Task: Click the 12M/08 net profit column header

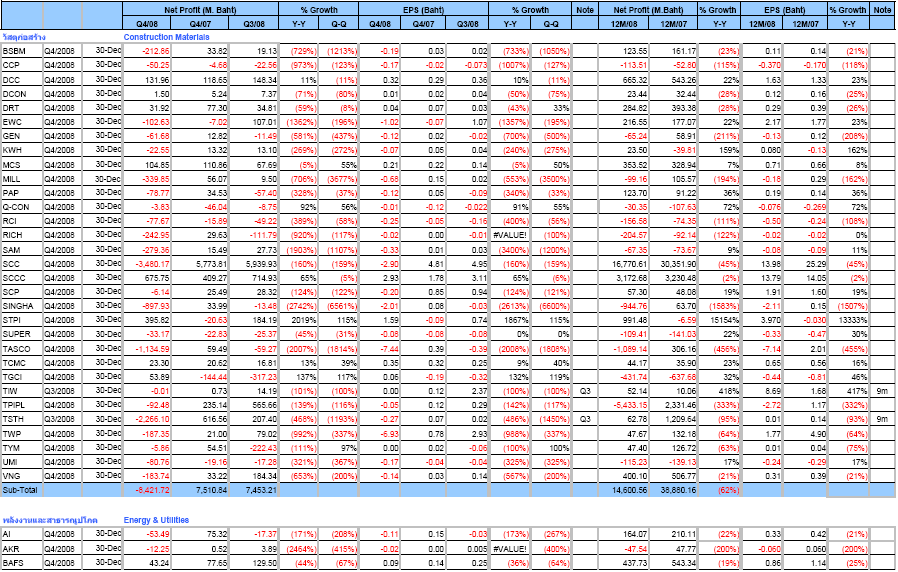Action: [624, 23]
